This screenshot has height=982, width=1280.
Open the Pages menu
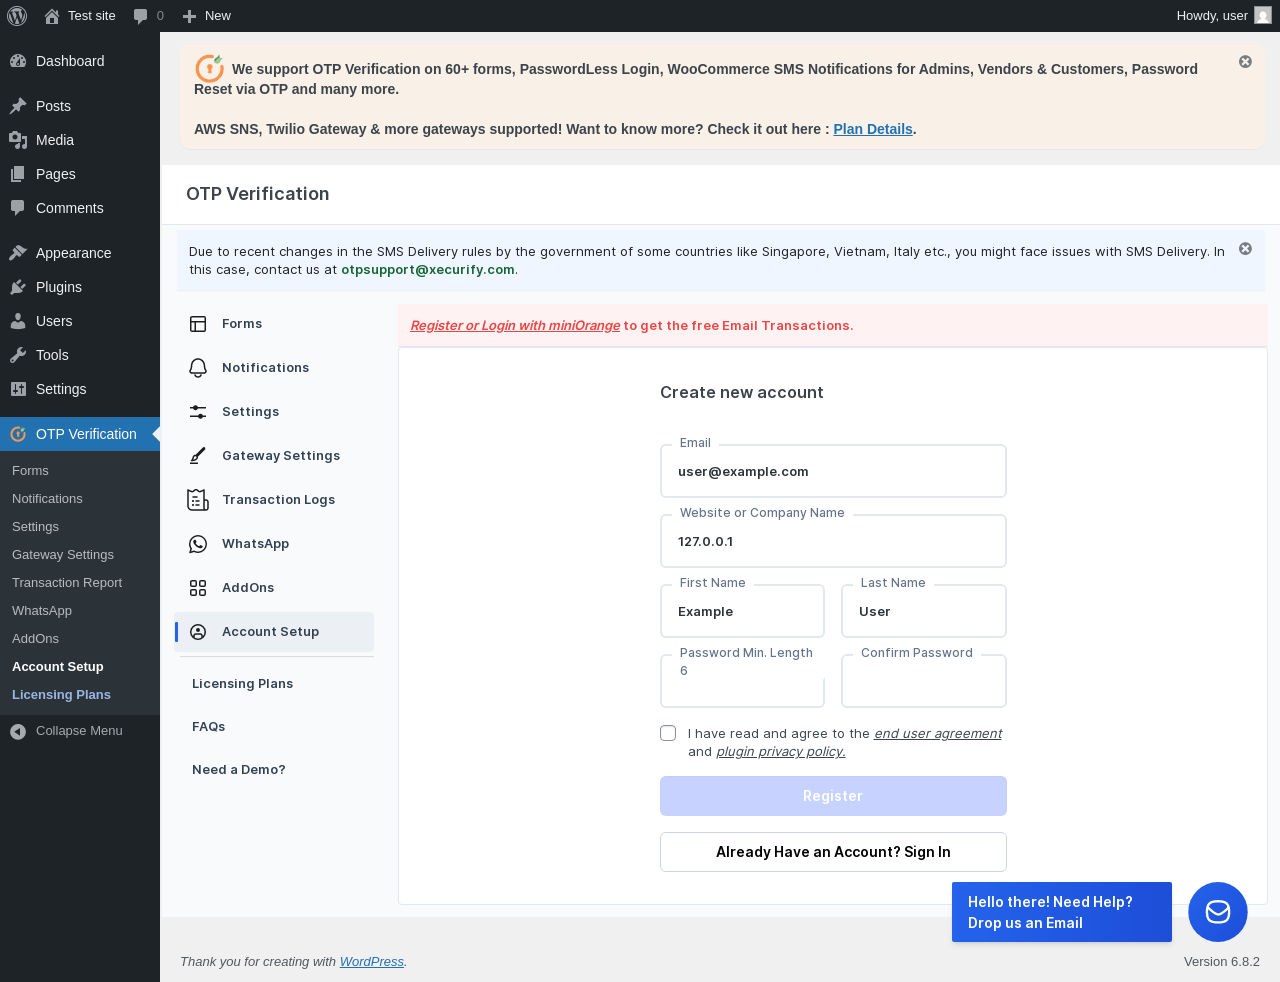click(x=80, y=174)
